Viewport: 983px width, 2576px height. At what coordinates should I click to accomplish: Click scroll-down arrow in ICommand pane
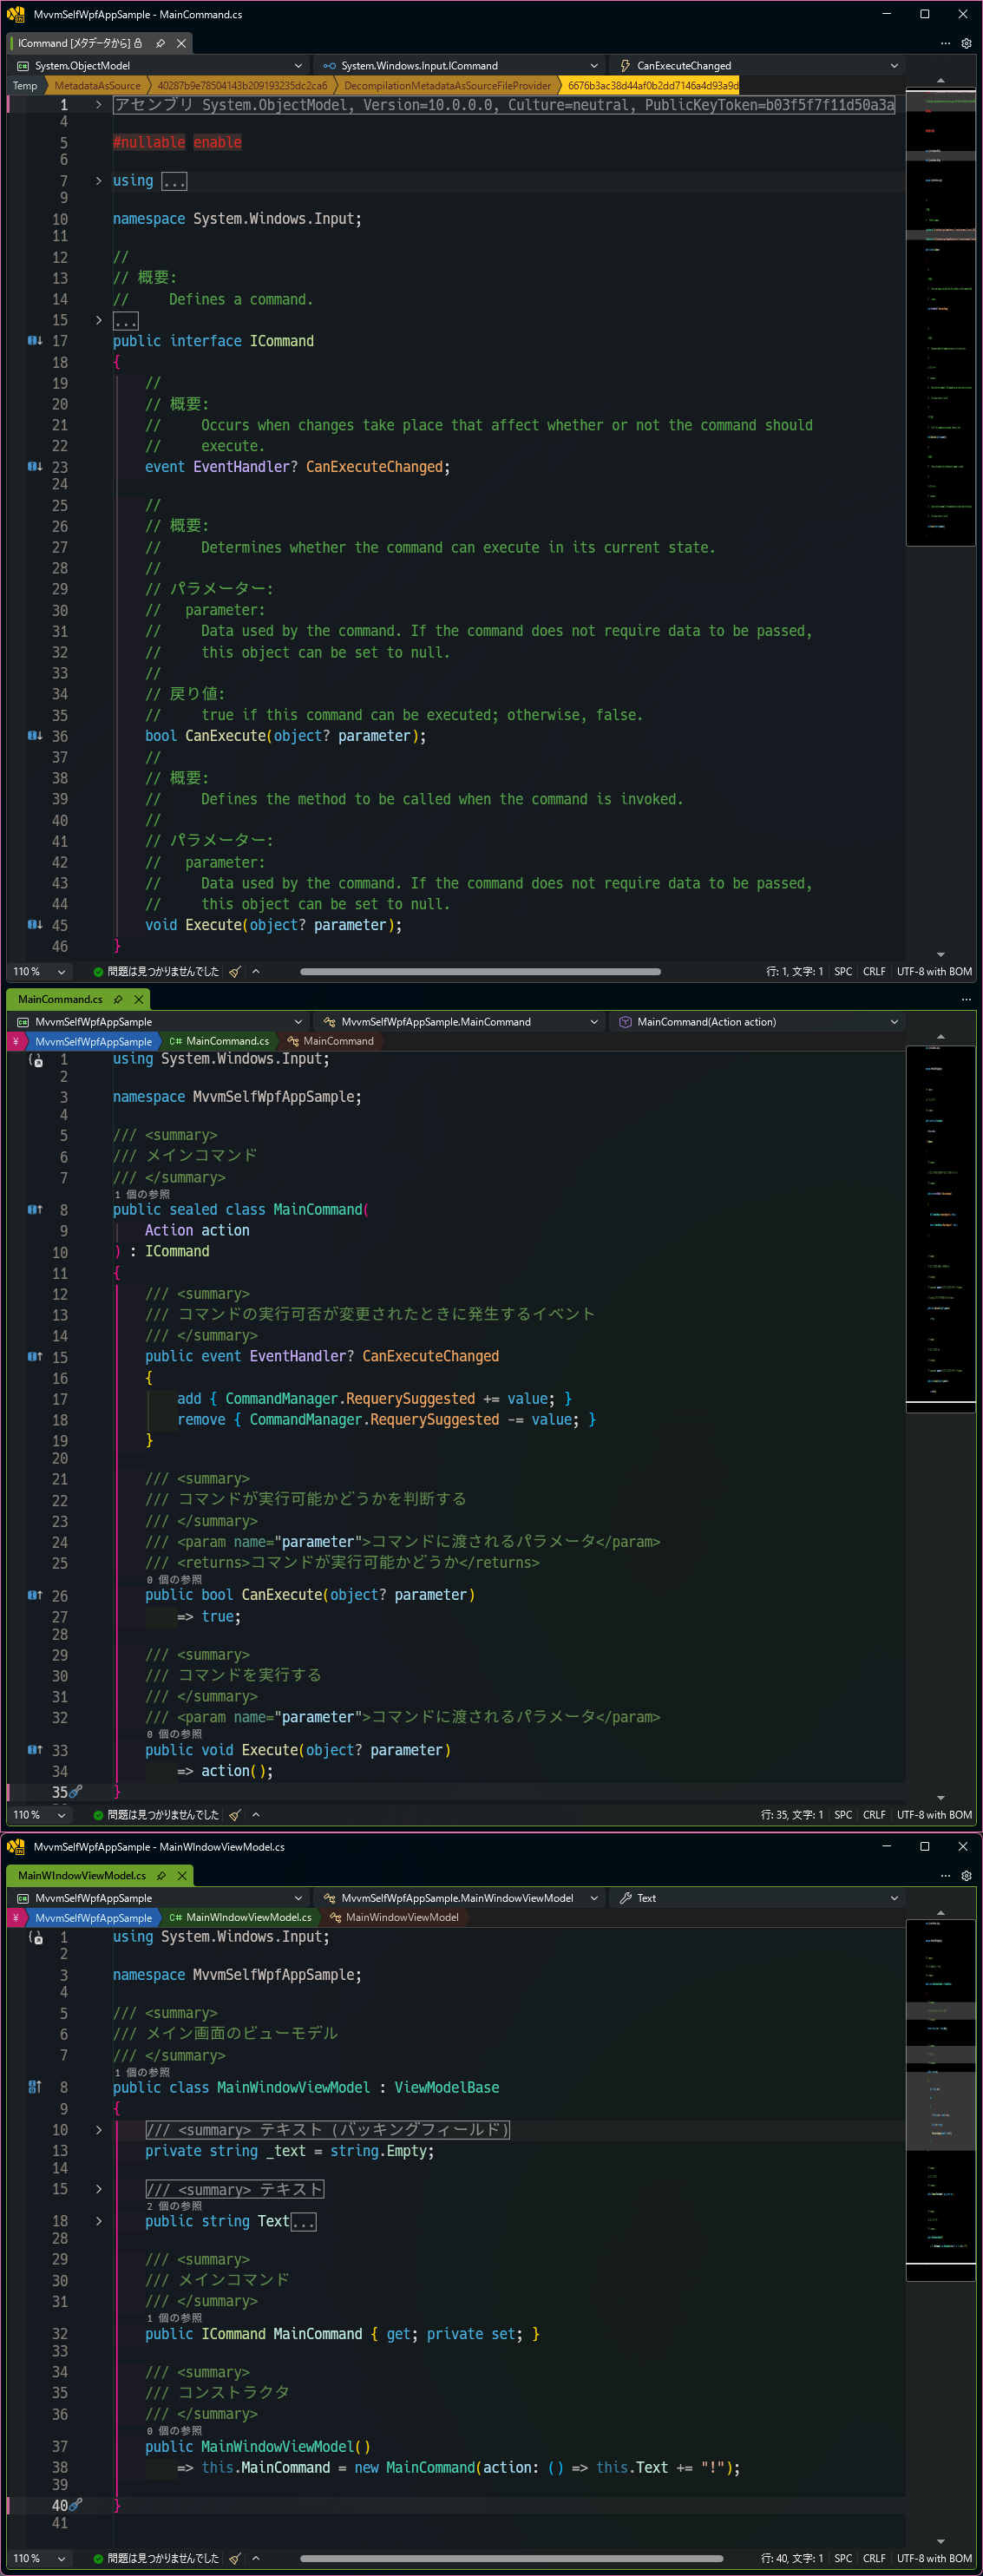pyautogui.click(x=940, y=955)
